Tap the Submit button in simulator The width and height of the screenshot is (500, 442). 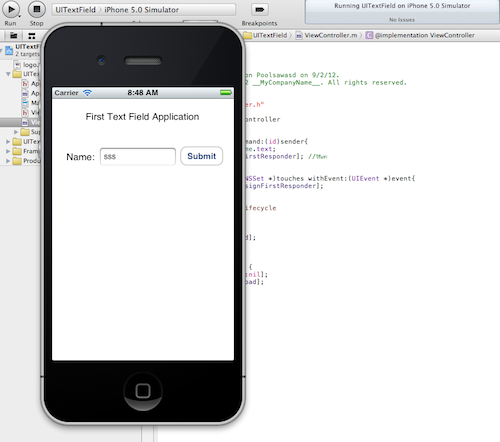click(x=201, y=156)
